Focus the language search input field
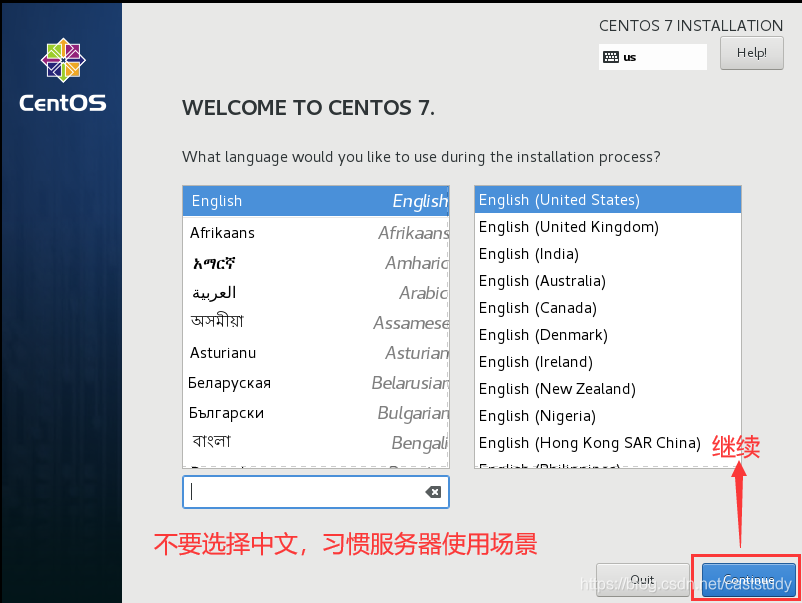This screenshot has height=603, width=802. (316, 492)
